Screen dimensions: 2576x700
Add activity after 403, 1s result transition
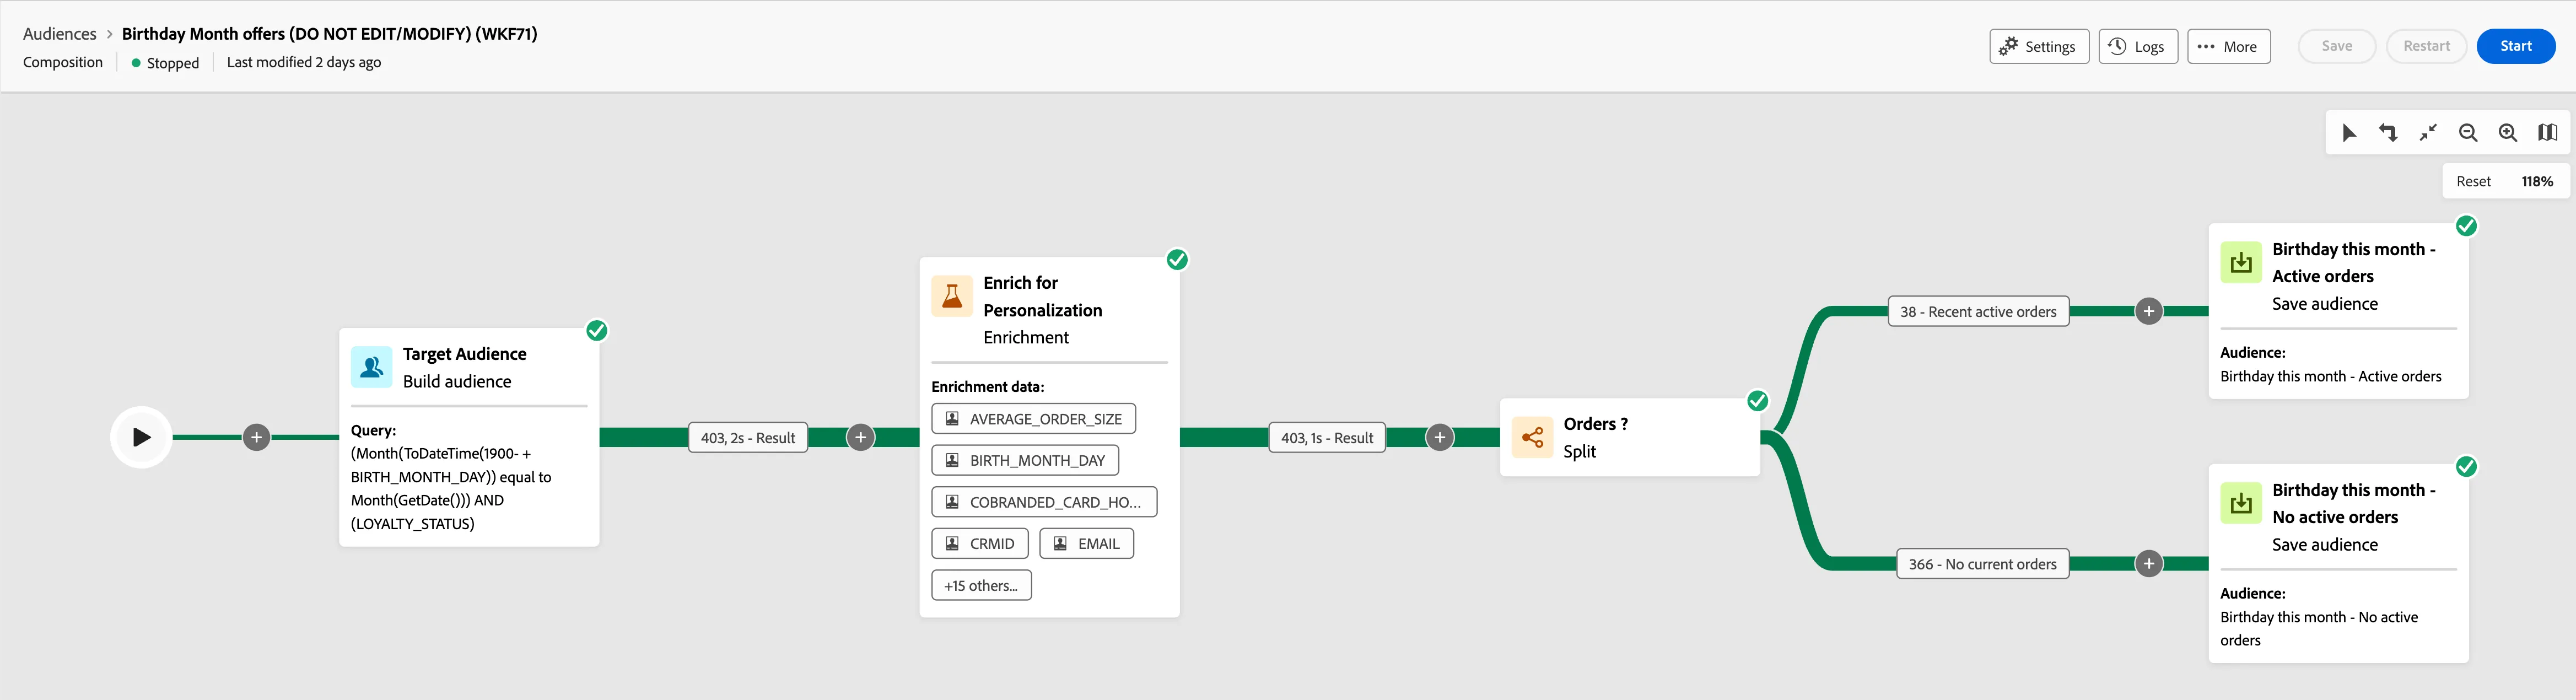click(1440, 437)
